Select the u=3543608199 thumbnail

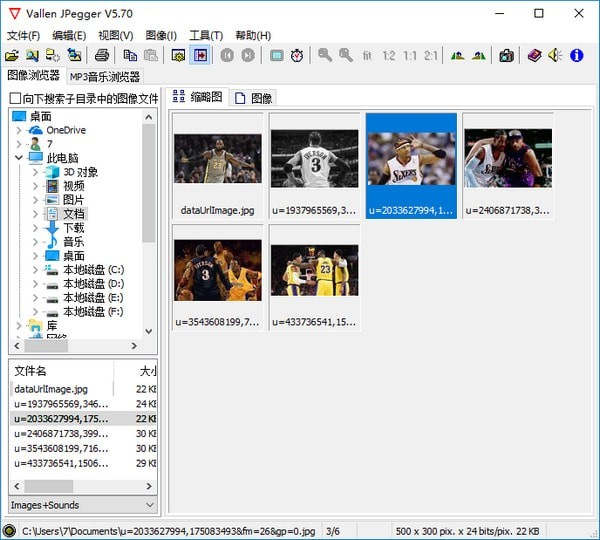[x=218, y=277]
